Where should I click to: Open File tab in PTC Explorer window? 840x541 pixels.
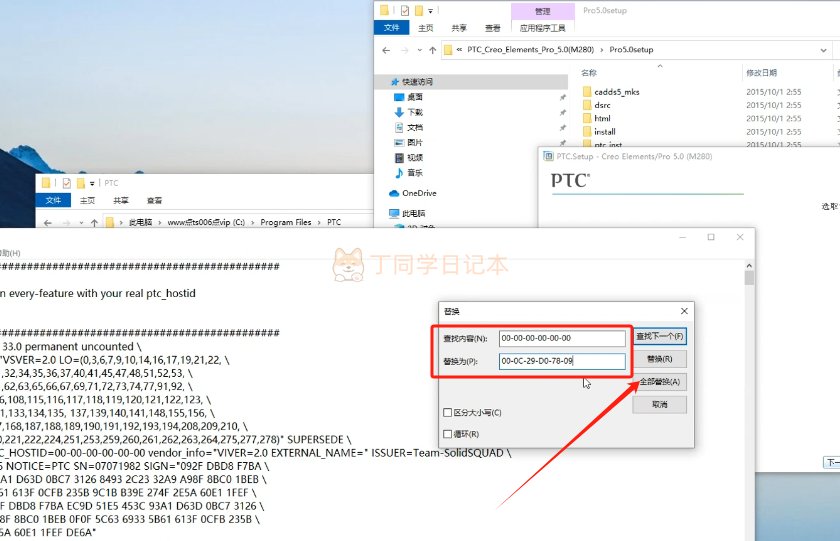coord(53,200)
